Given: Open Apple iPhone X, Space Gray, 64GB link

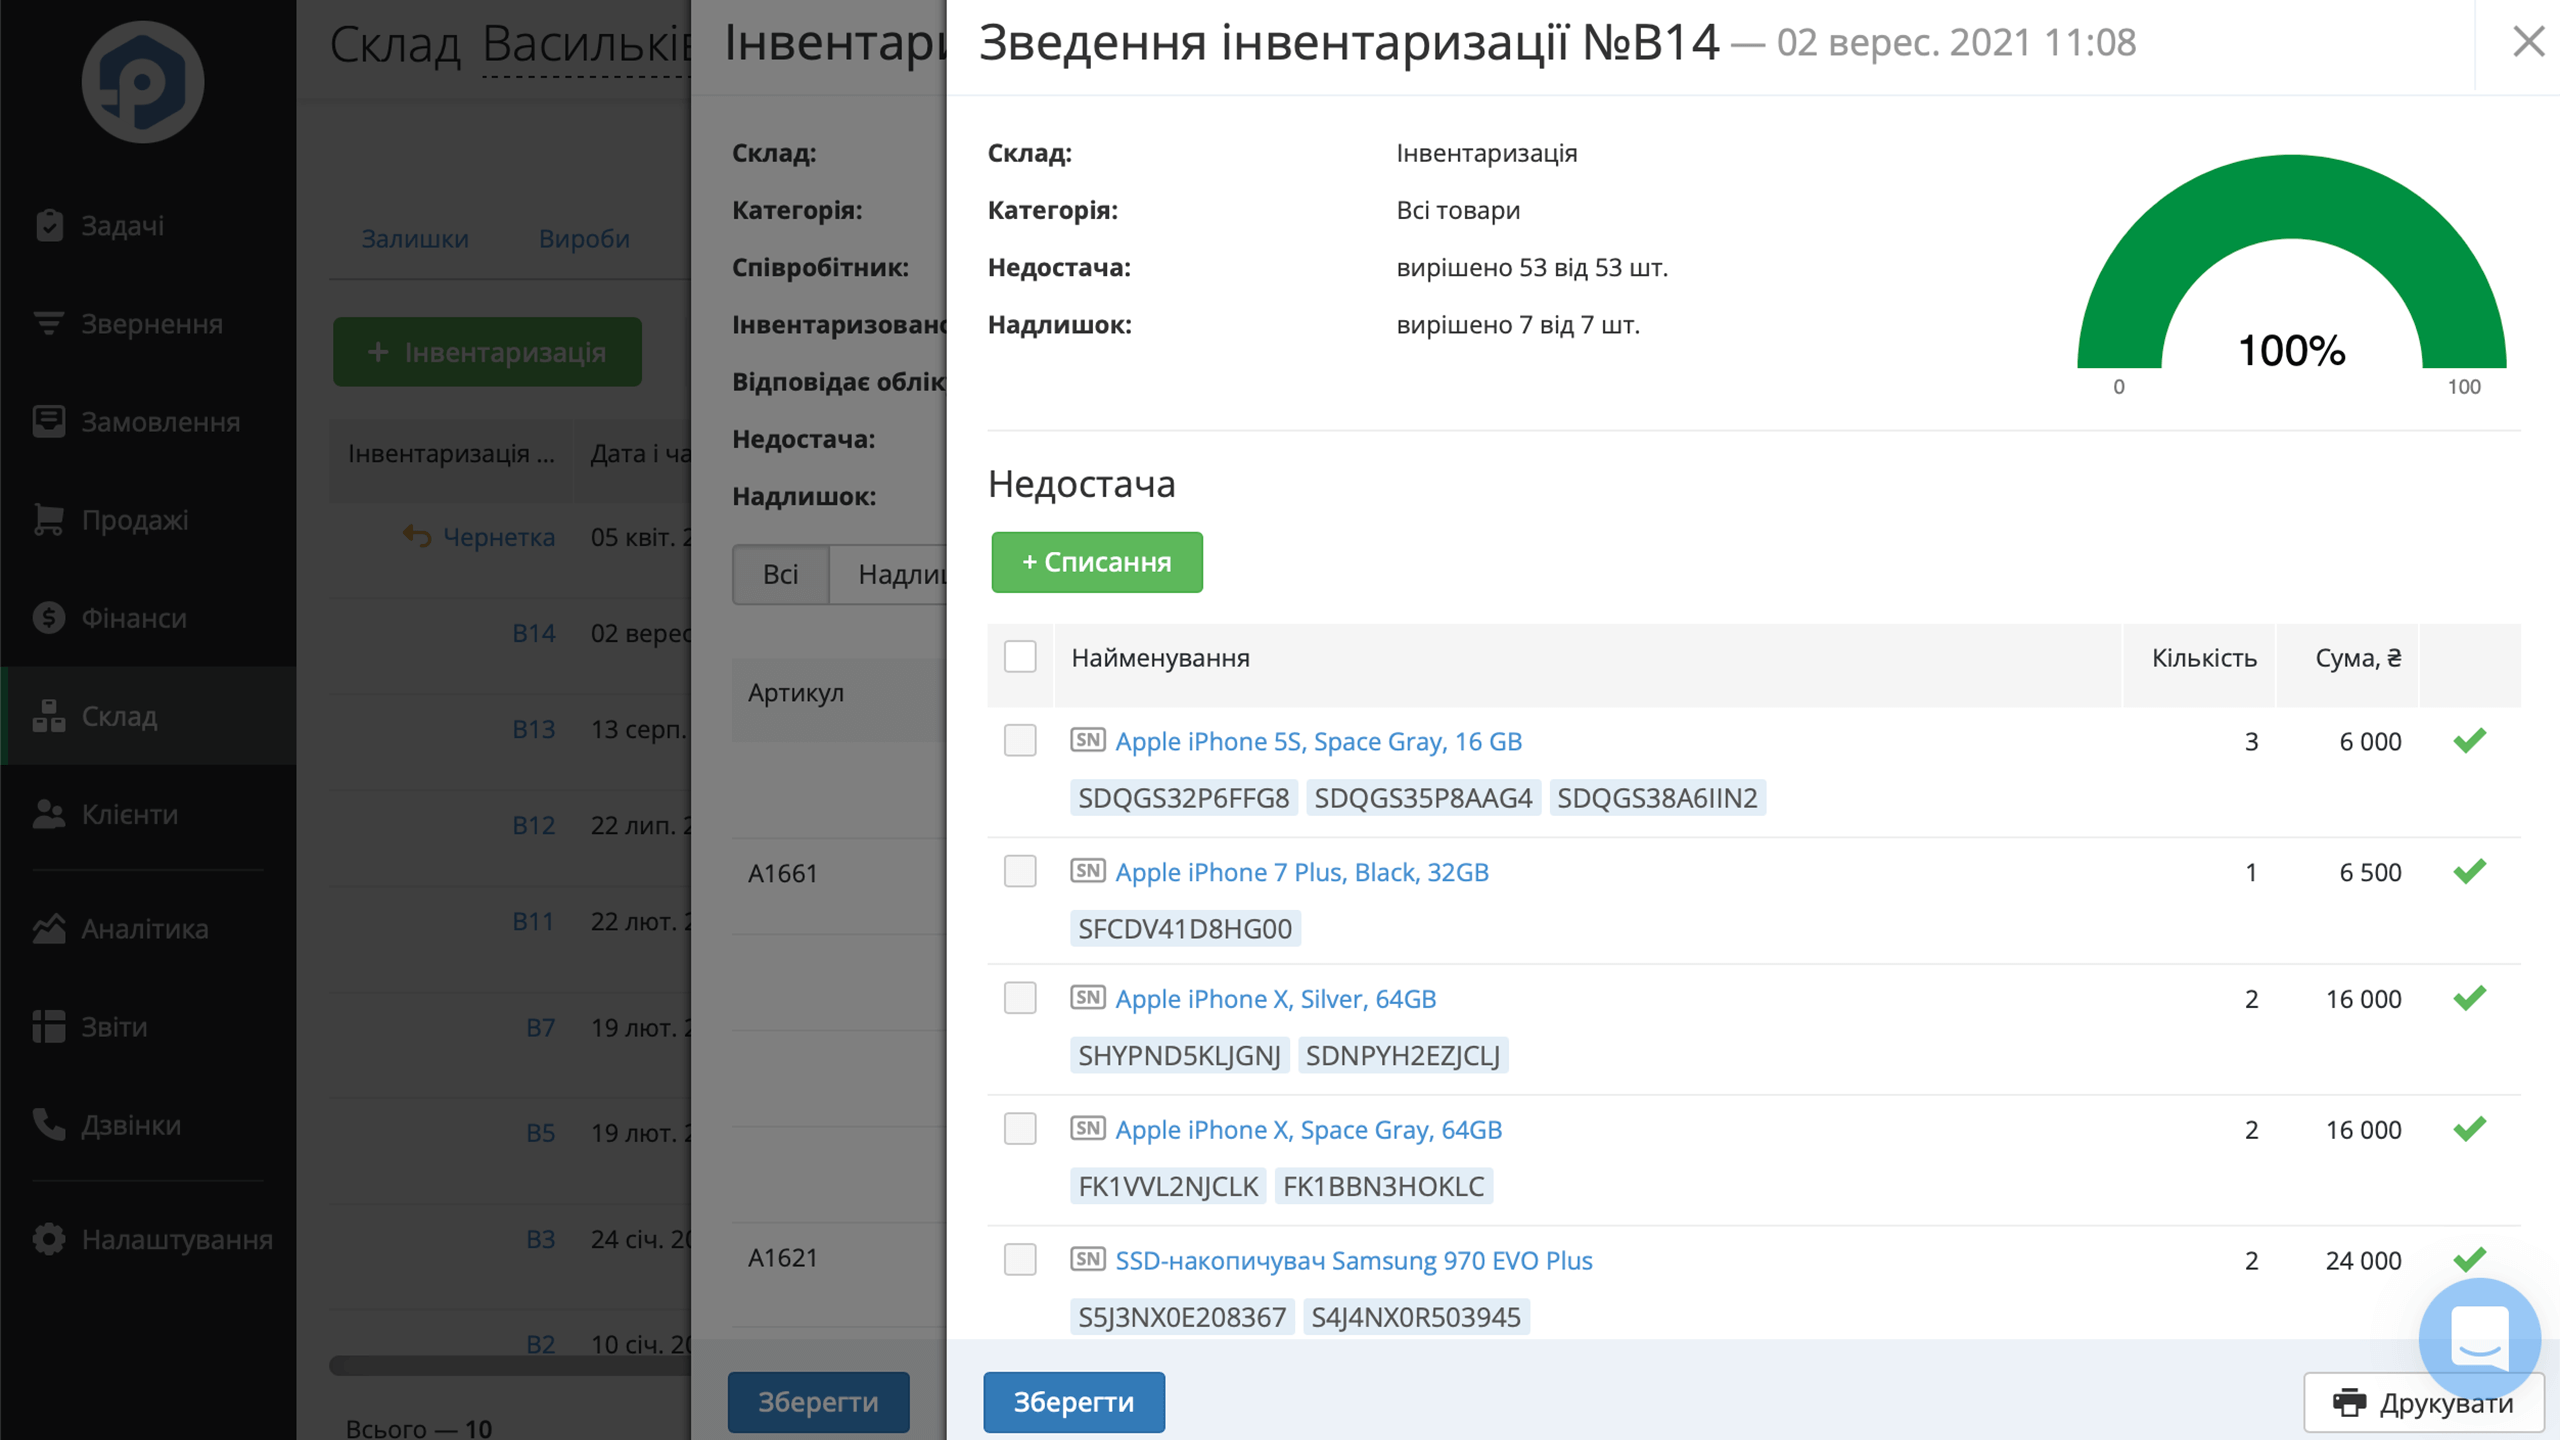Looking at the screenshot, I should [1308, 1130].
